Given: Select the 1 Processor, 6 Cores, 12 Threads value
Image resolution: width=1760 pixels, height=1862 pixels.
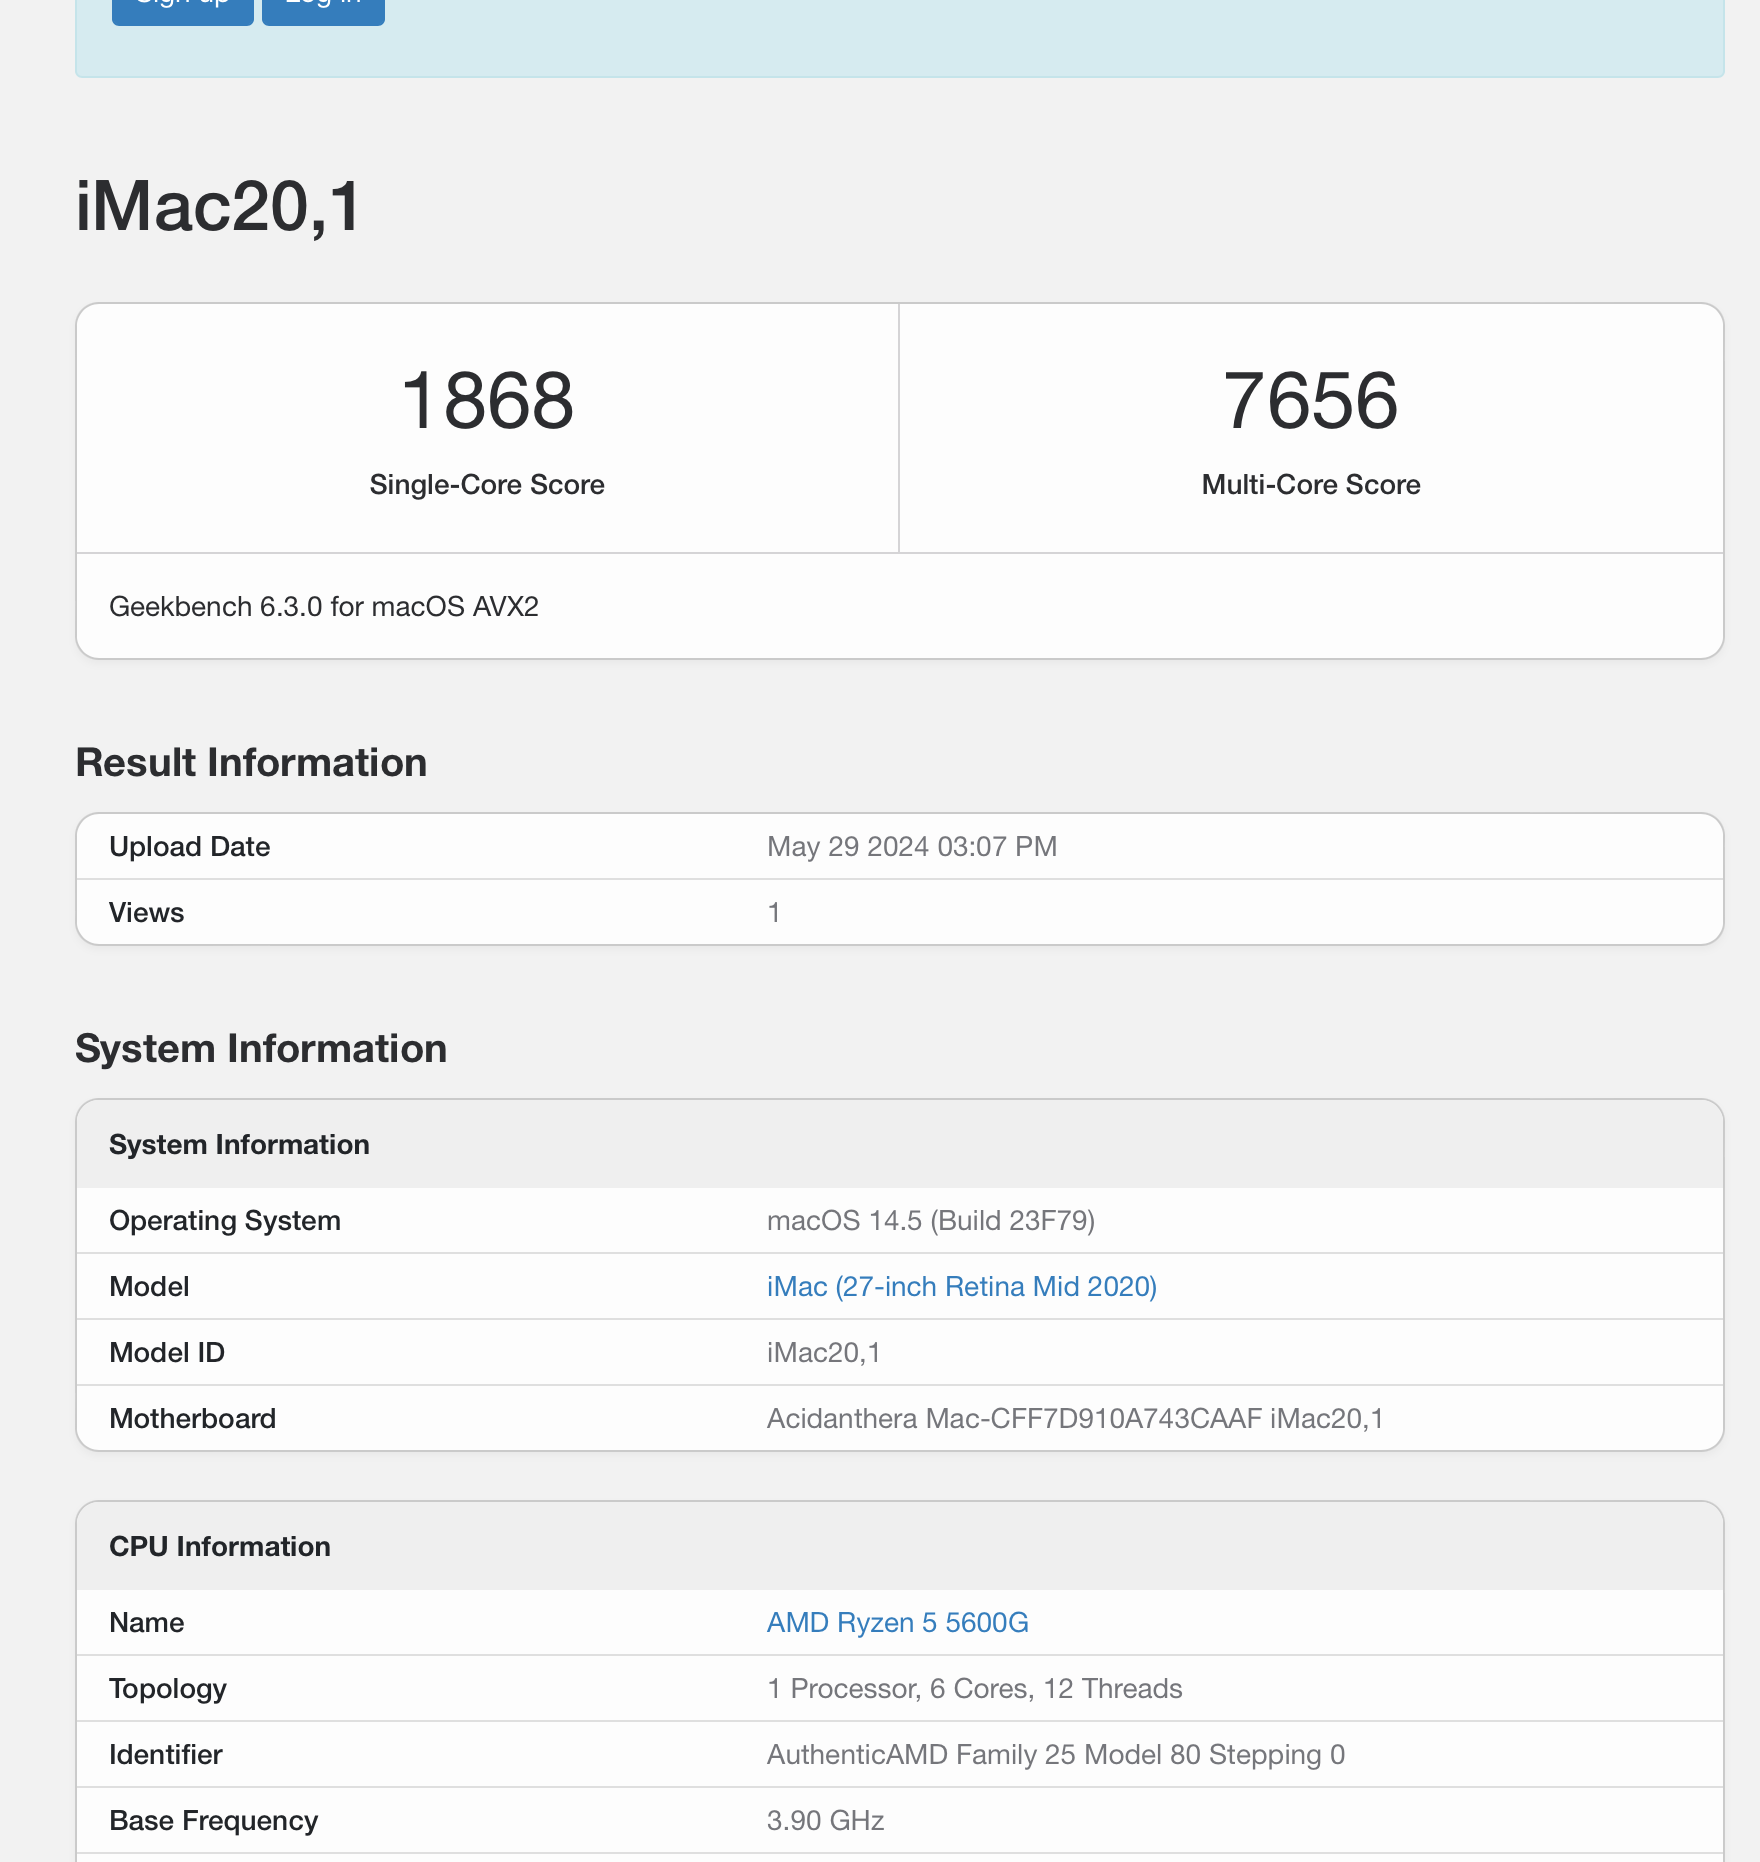Looking at the screenshot, I should pyautogui.click(x=975, y=1689).
